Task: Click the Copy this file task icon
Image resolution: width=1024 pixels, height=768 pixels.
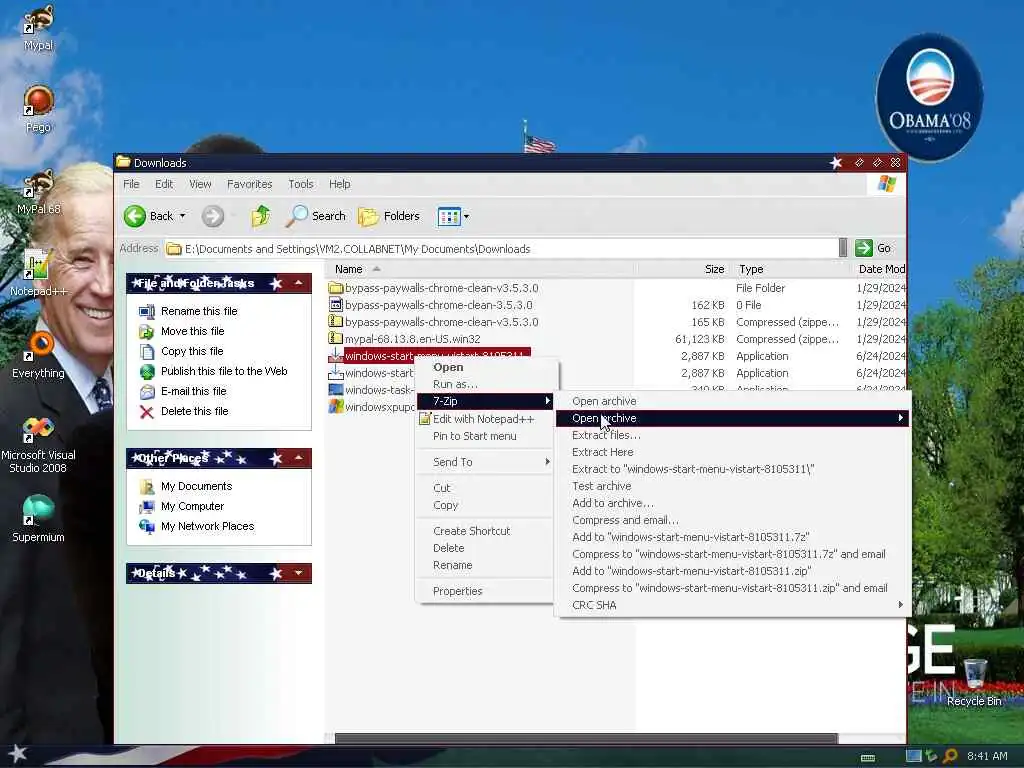Action: tap(147, 351)
